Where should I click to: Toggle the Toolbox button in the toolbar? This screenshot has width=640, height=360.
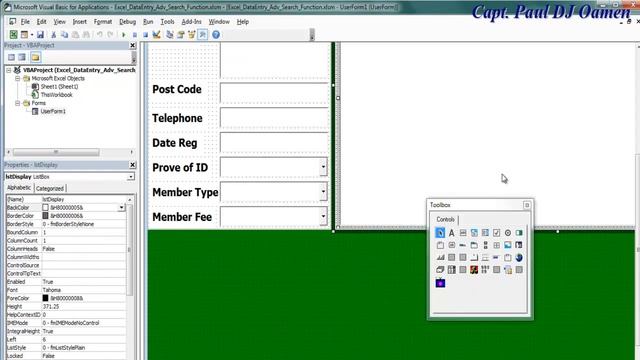pos(202,35)
